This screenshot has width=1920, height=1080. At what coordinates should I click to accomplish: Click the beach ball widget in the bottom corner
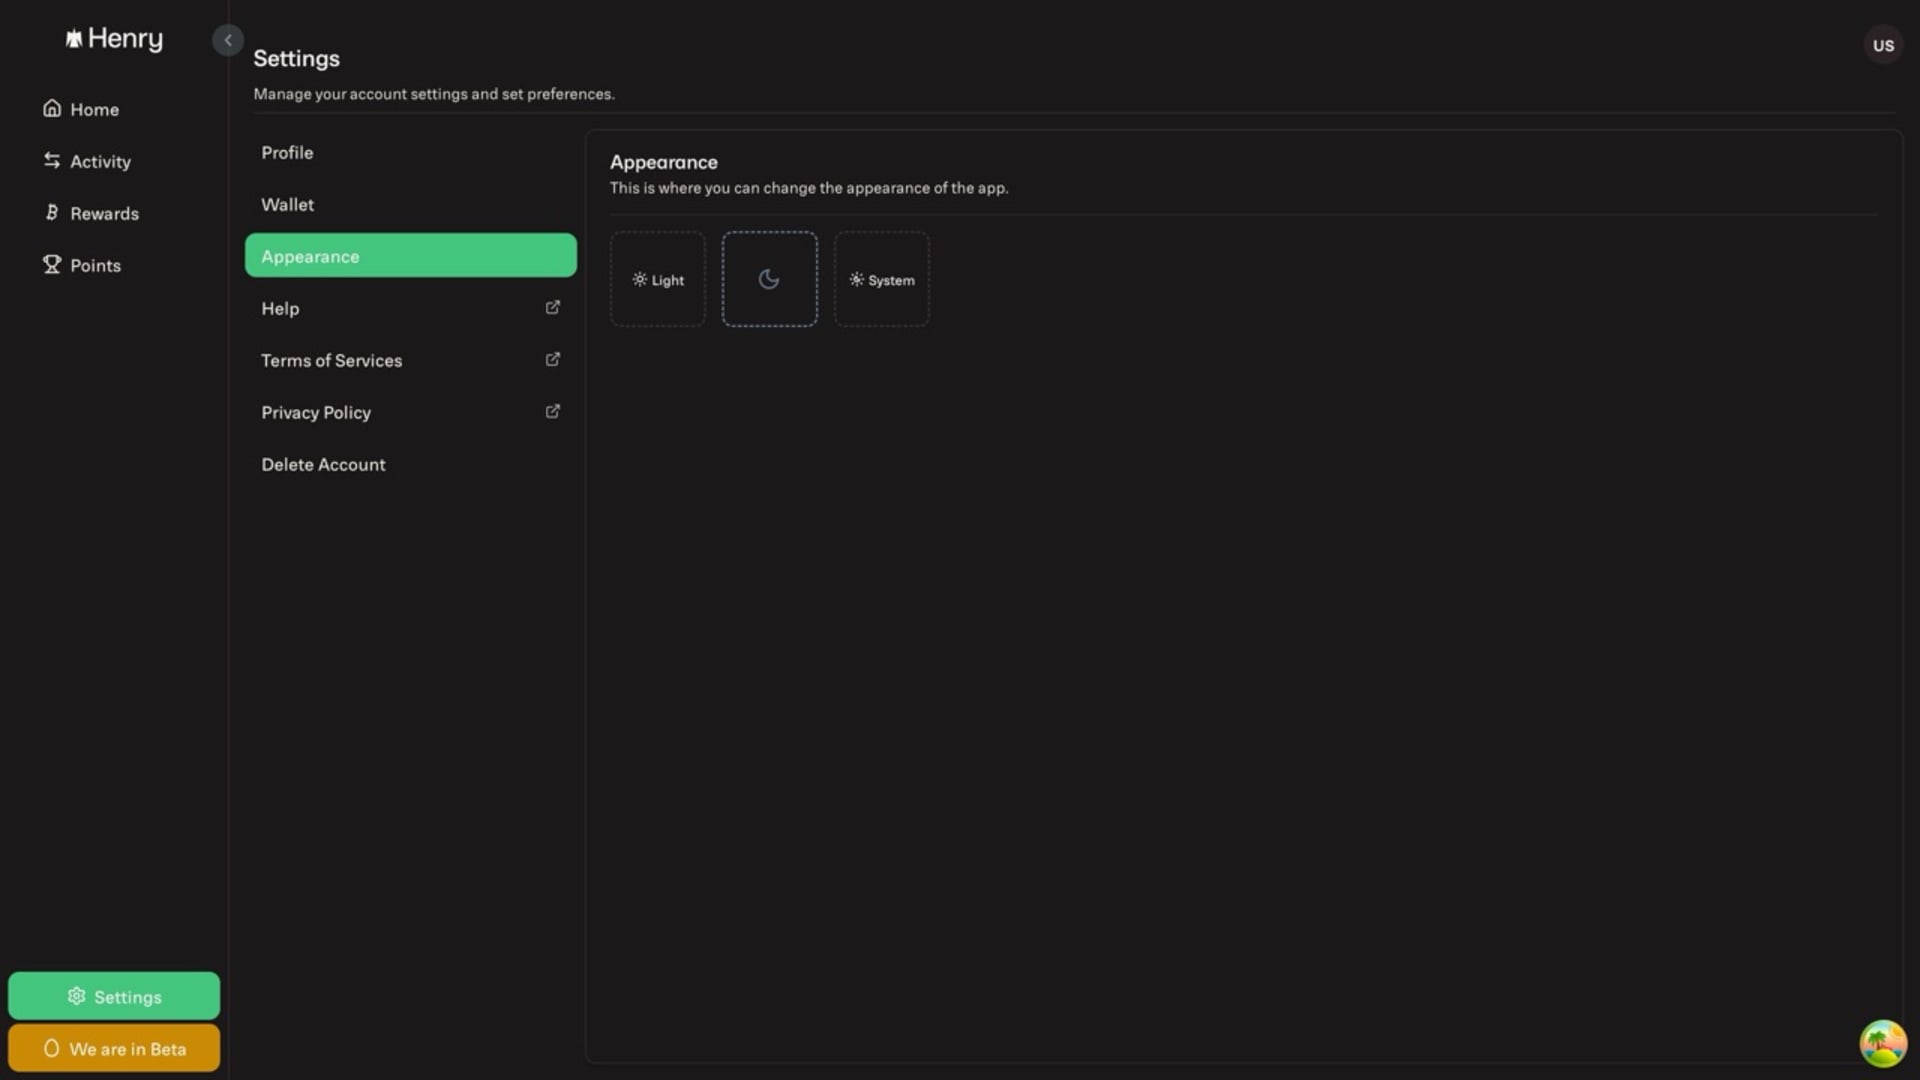click(x=1882, y=1043)
